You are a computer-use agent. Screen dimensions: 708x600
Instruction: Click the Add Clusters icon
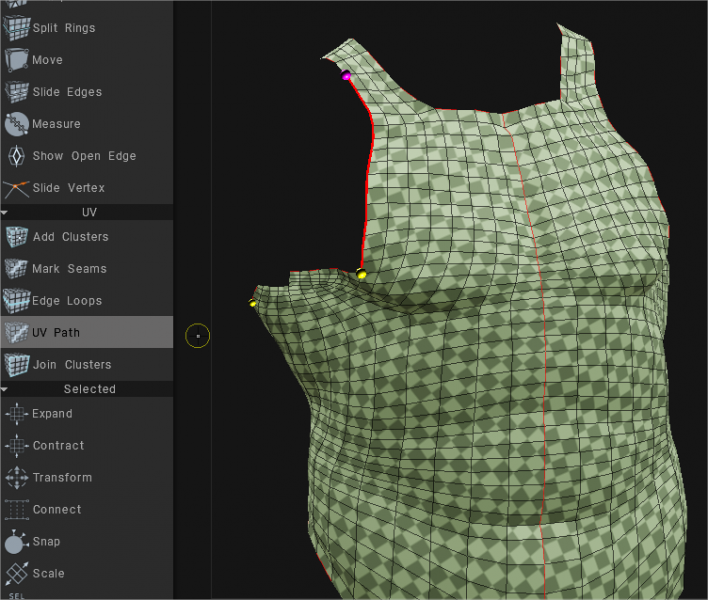coord(16,237)
